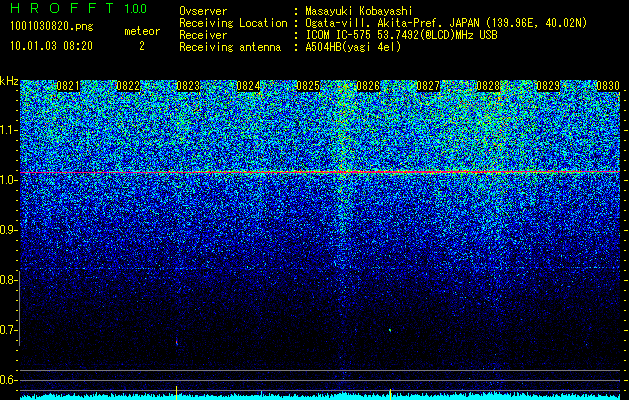Click the ICOM IC-575 53.7492 MHz USB text
This screenshot has height=400, width=629.
coord(401,35)
